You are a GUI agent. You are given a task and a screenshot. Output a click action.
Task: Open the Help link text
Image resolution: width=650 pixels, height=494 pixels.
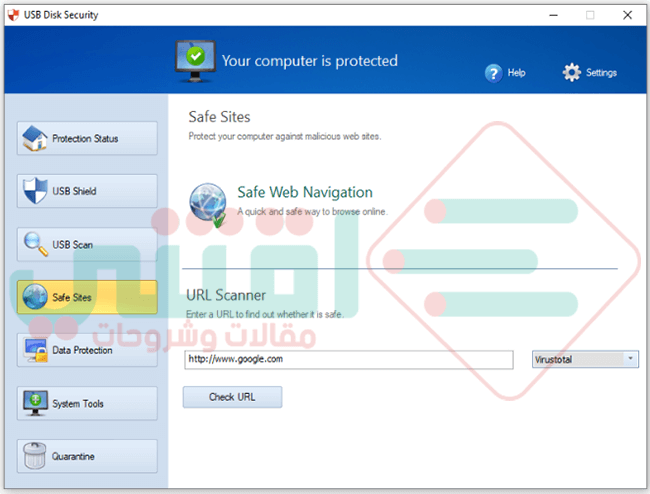pos(517,73)
